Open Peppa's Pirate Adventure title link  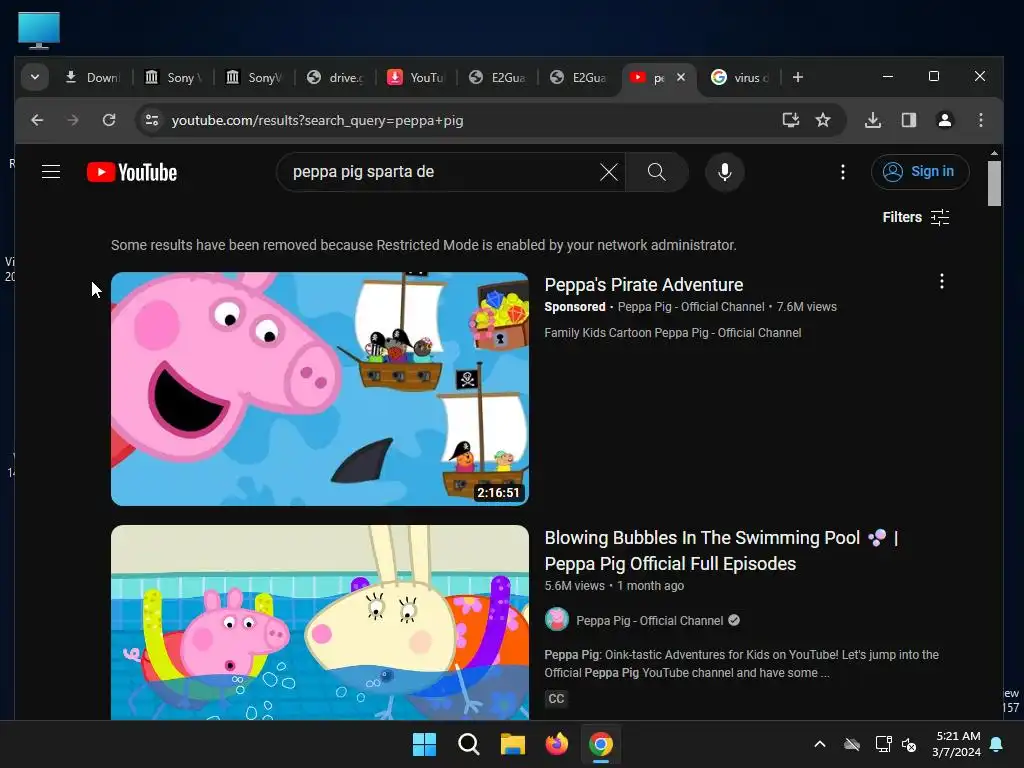643,285
